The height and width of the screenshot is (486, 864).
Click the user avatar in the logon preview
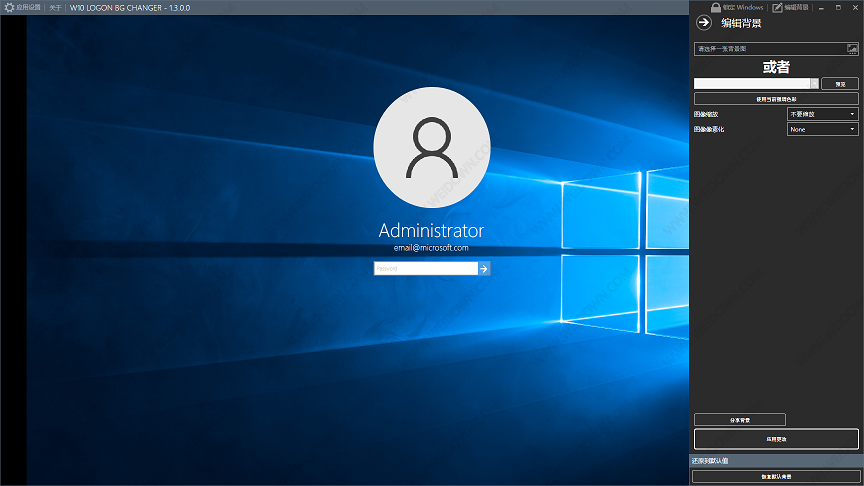pos(431,147)
